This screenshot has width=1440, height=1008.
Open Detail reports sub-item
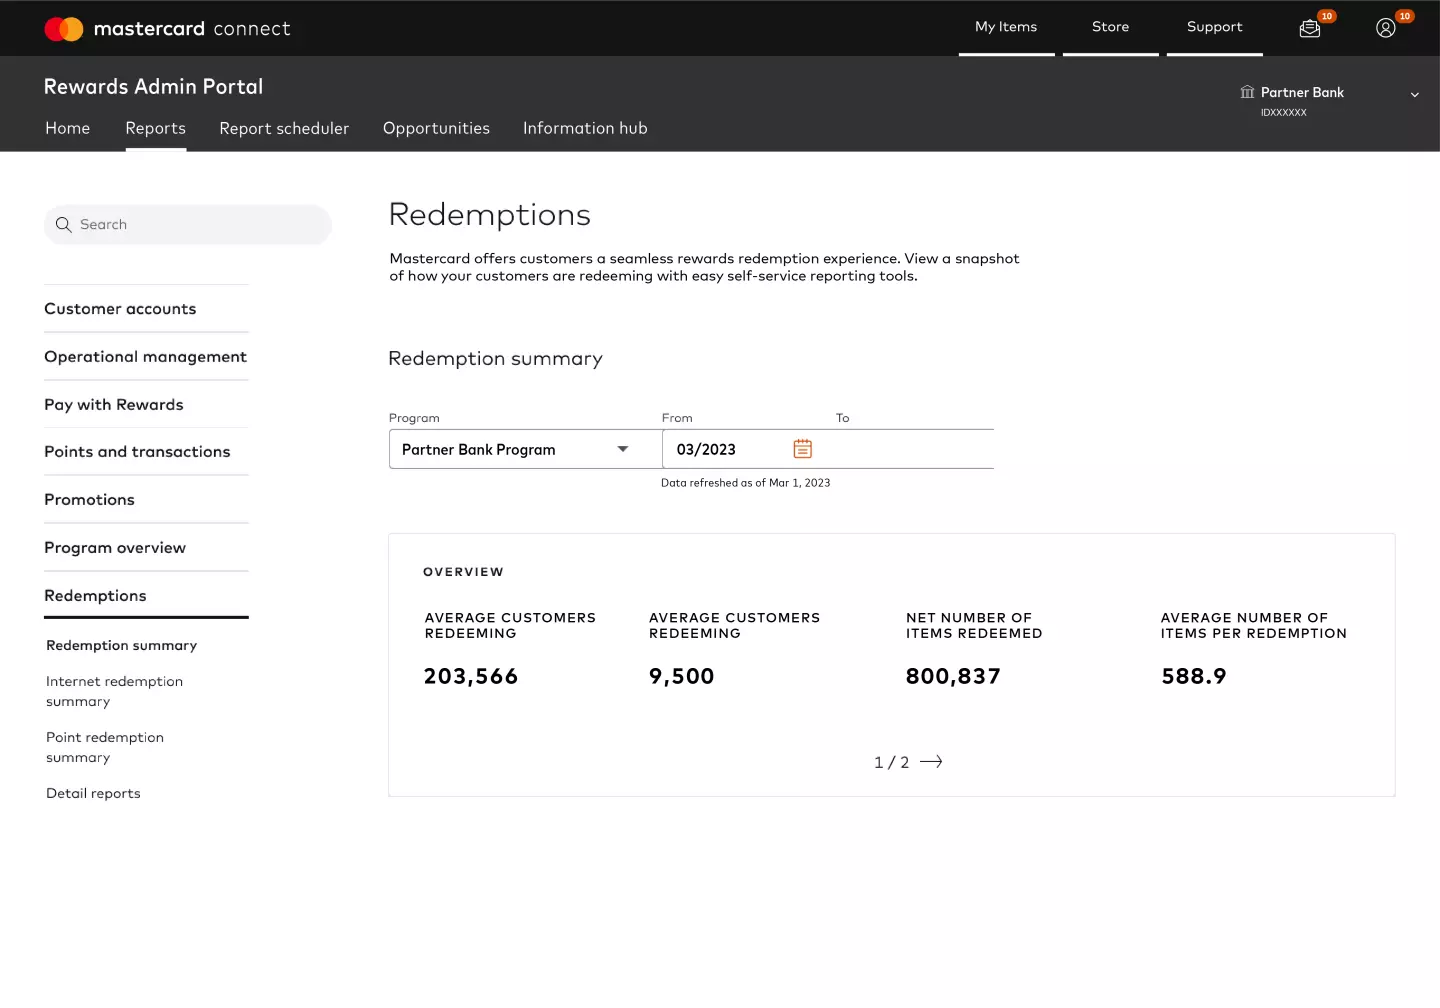[93, 793]
